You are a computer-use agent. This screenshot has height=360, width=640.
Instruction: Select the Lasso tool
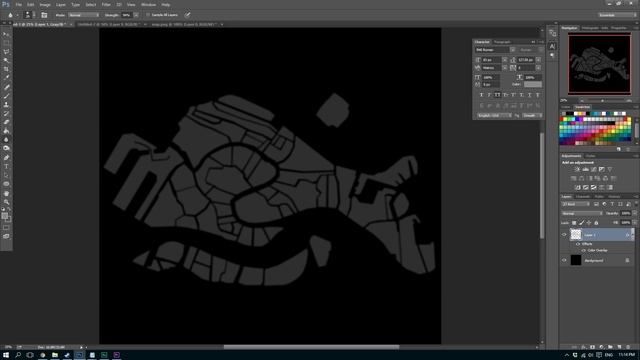point(6,52)
